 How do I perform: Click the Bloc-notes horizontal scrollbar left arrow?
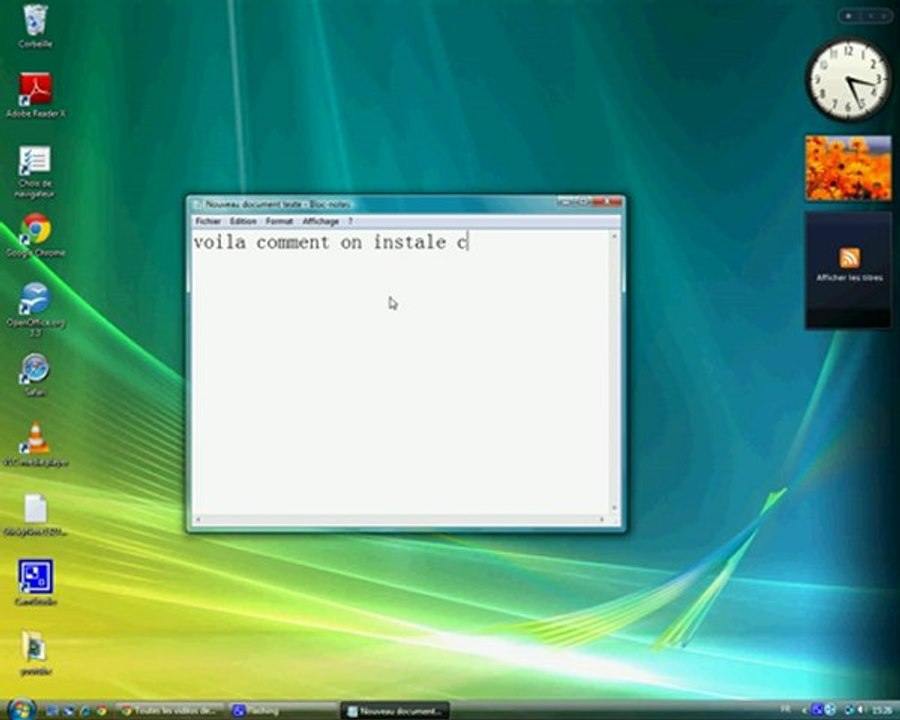click(x=199, y=520)
